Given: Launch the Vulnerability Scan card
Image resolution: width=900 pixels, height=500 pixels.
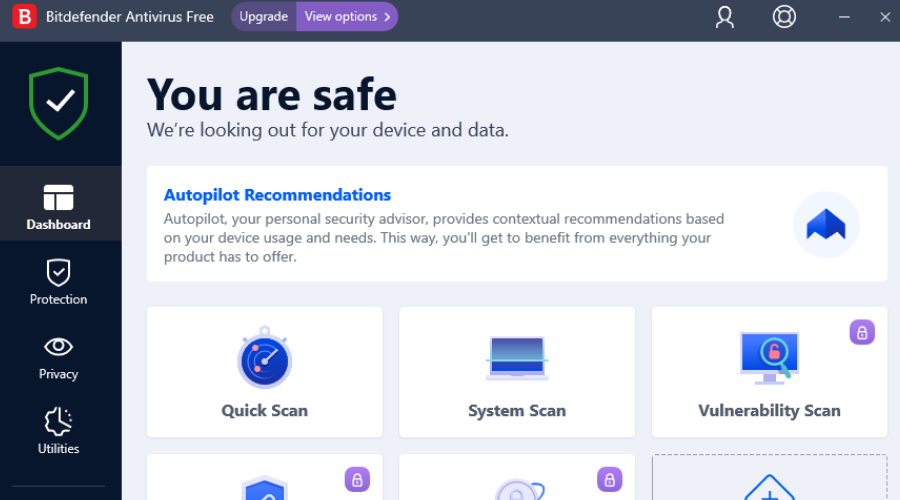Looking at the screenshot, I should coord(770,372).
